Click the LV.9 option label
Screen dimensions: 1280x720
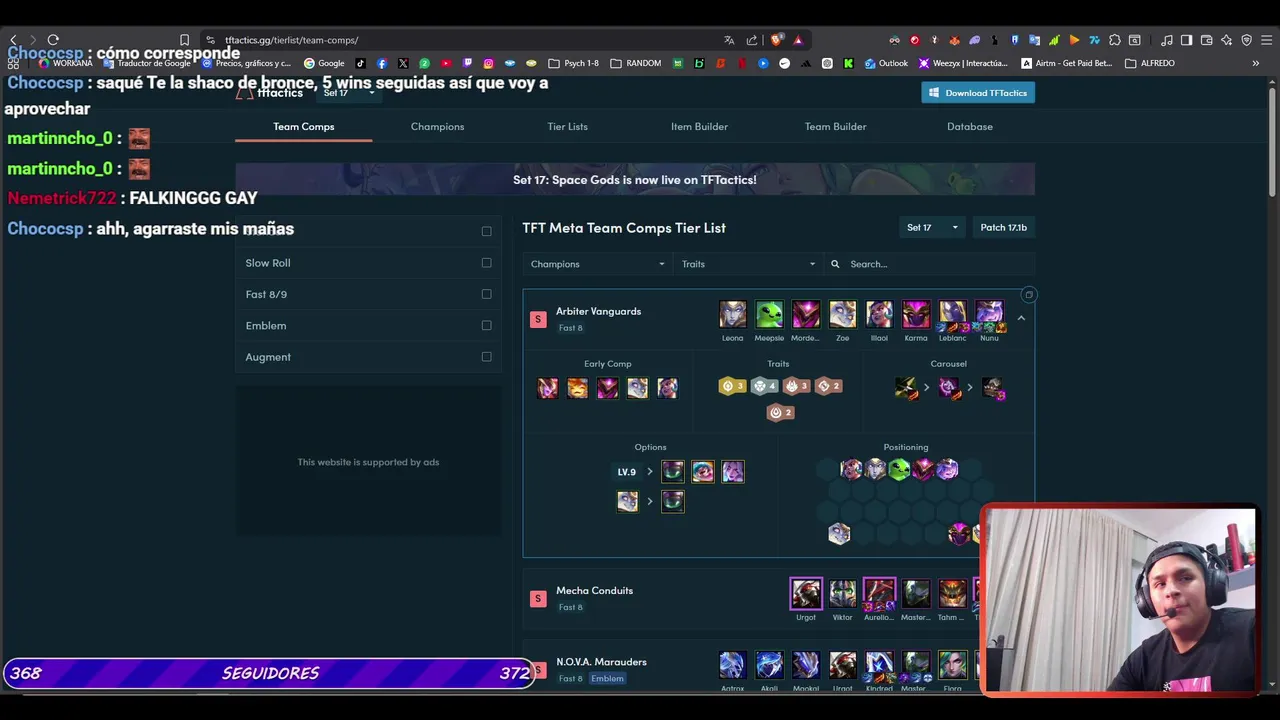pyautogui.click(x=627, y=472)
